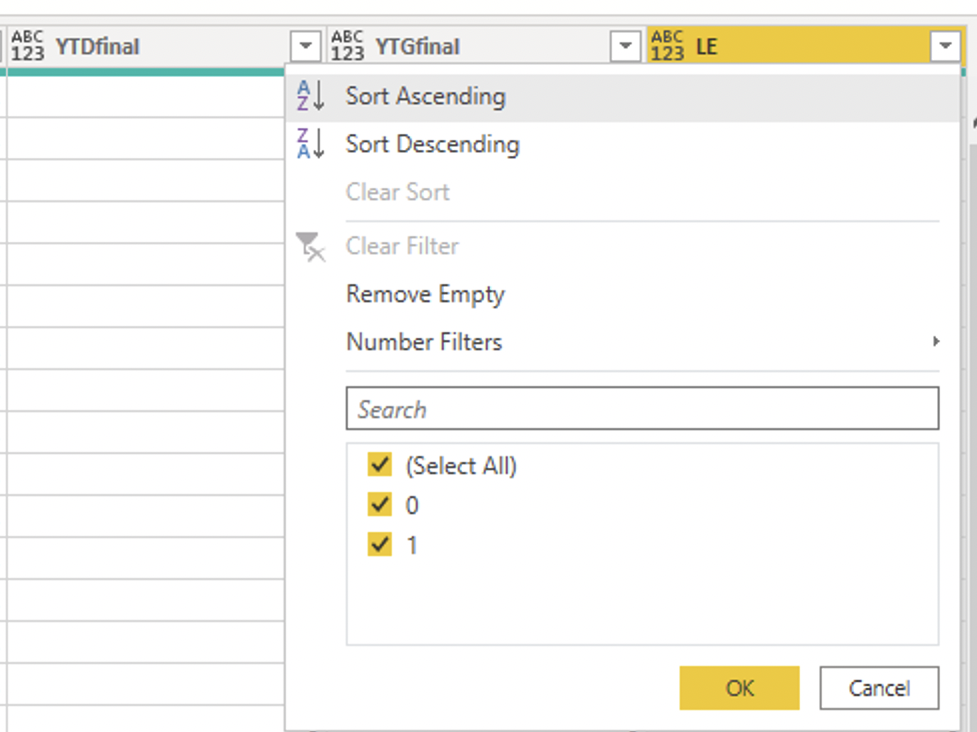Focus the Search input field

pos(642,409)
